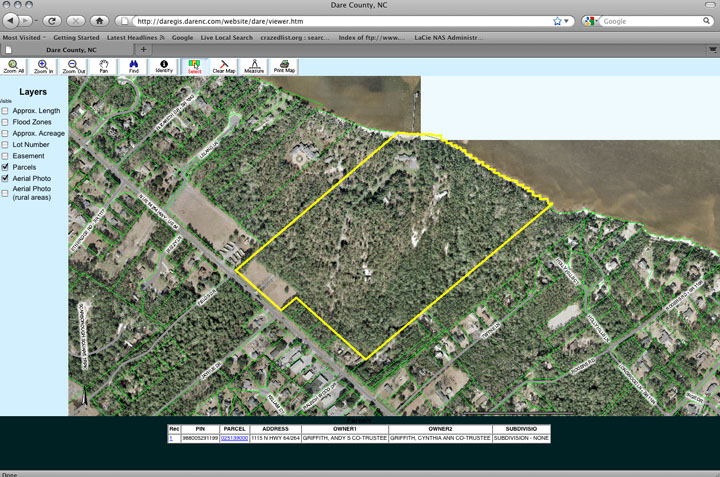Viewport: 720px width, 477px height.
Task: Click the OWNER1 column header
Action: (x=345, y=429)
